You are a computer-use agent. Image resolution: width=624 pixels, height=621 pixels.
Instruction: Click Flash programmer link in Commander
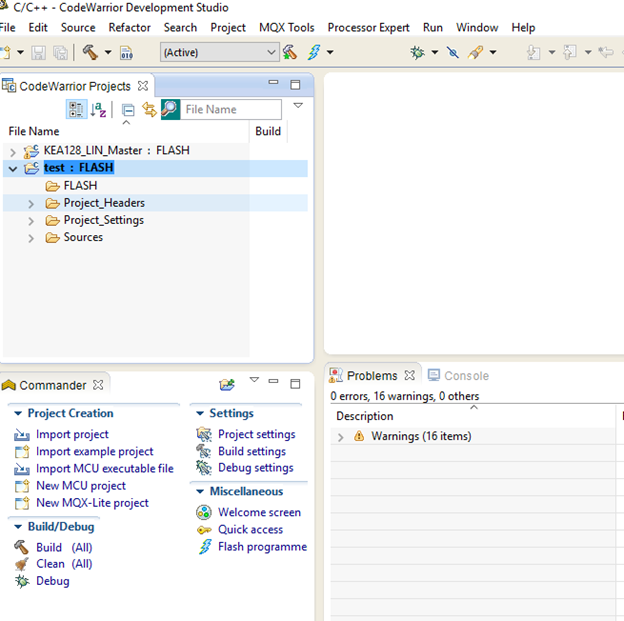pos(262,547)
